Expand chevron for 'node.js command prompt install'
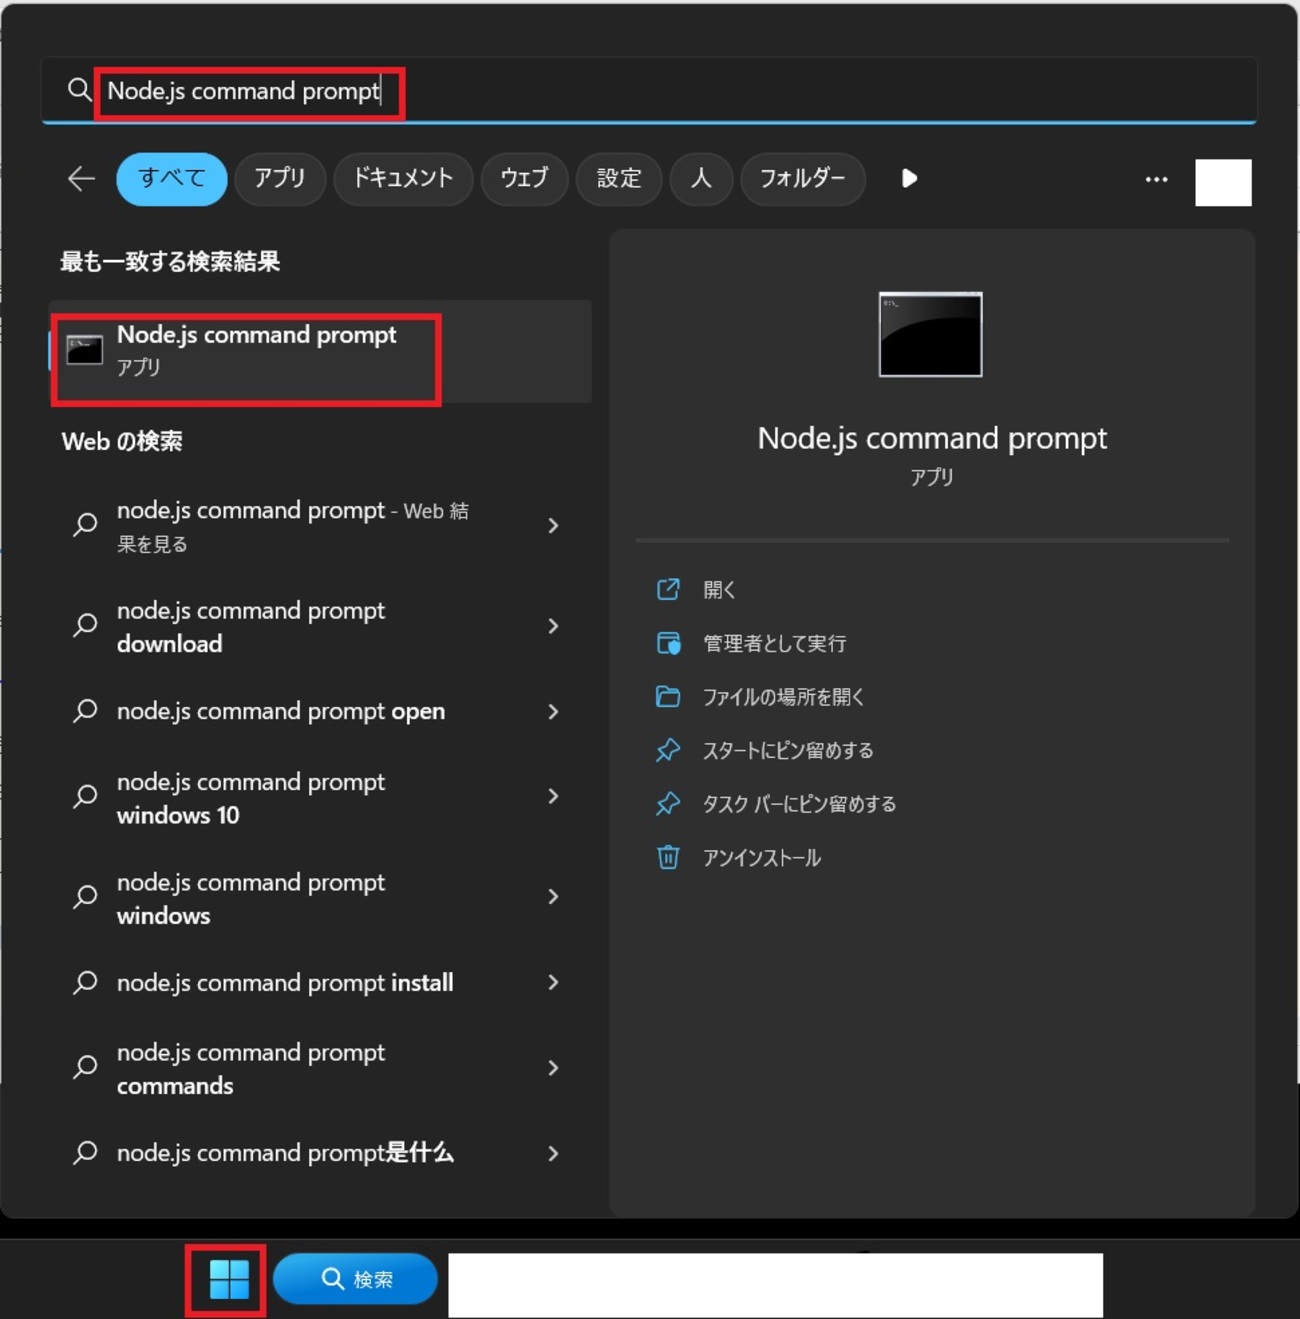Image resolution: width=1300 pixels, height=1319 pixels. (x=553, y=983)
